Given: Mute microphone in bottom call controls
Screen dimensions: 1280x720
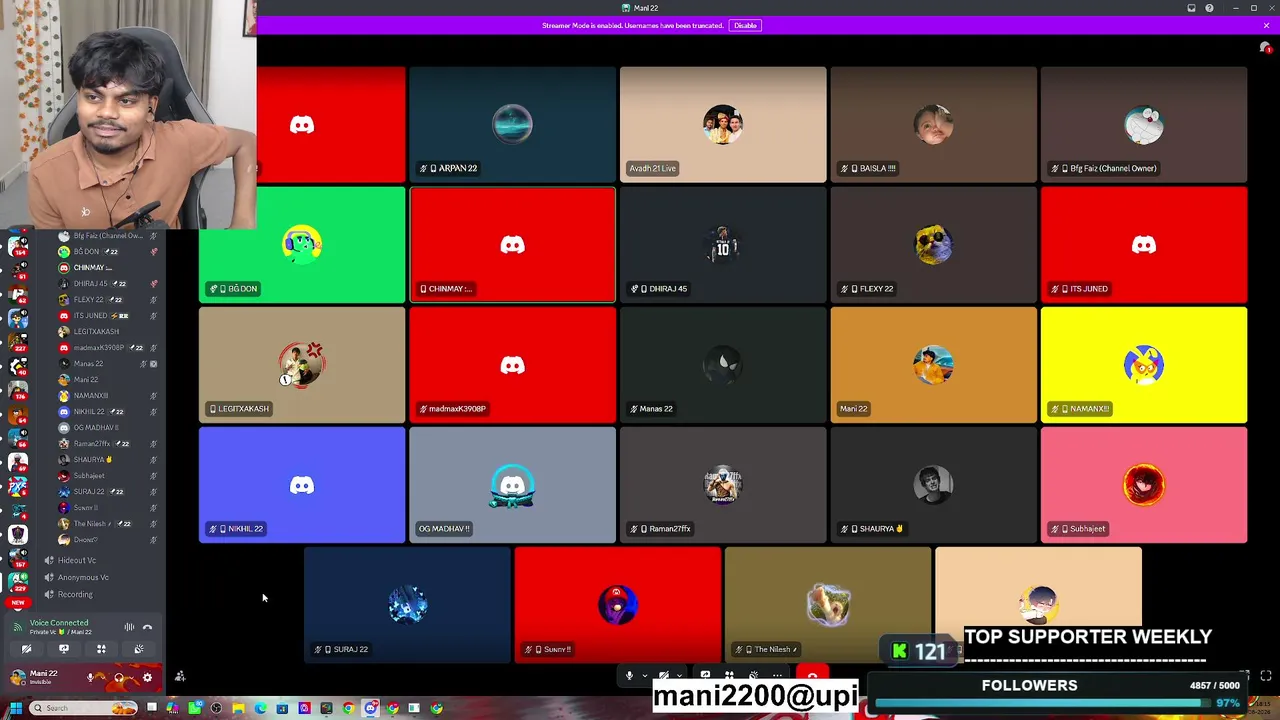Looking at the screenshot, I should pyautogui.click(x=629, y=676).
